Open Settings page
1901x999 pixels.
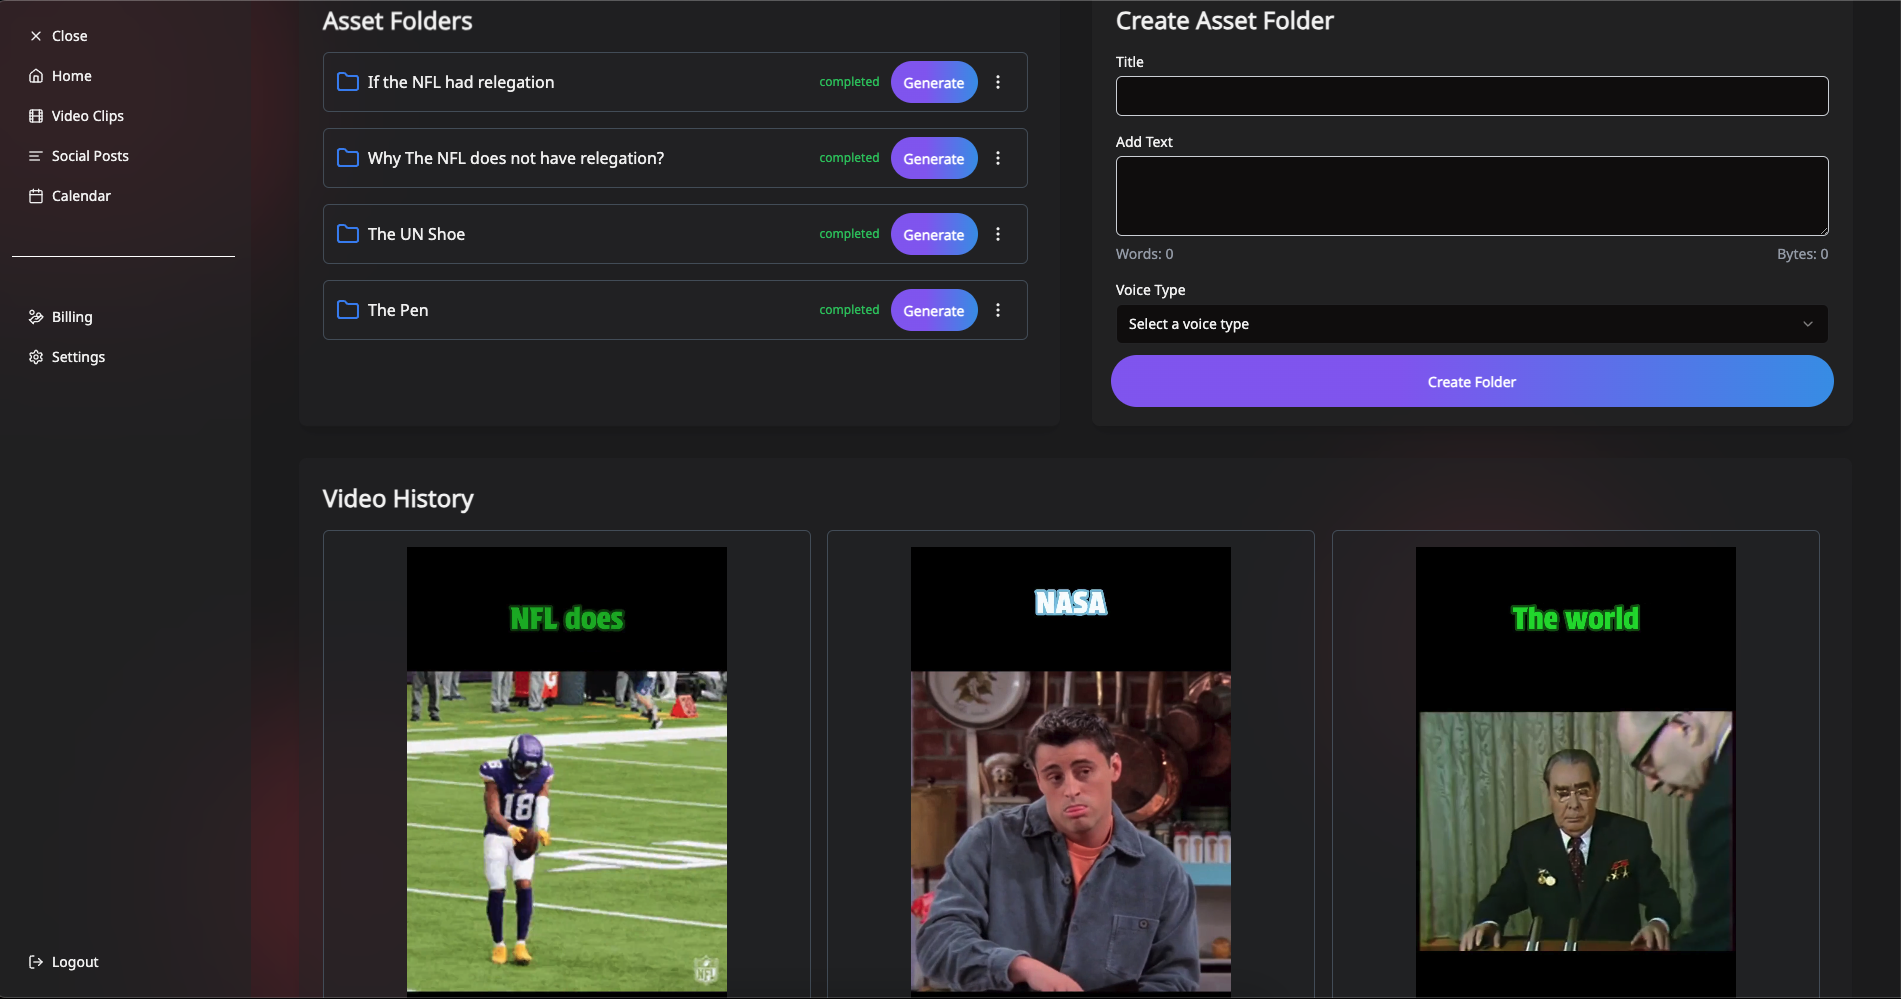(78, 357)
